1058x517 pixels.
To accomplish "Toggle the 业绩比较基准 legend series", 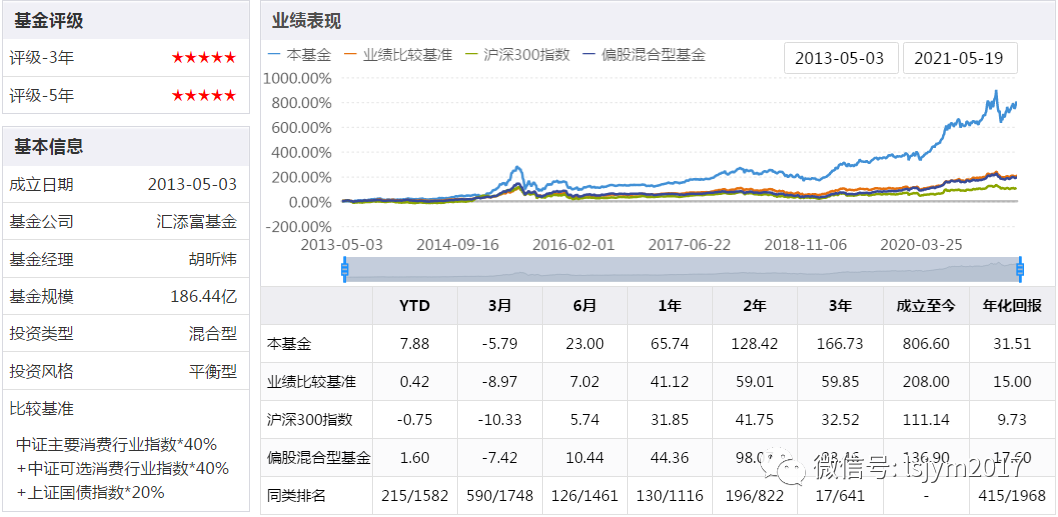I will coord(398,55).
